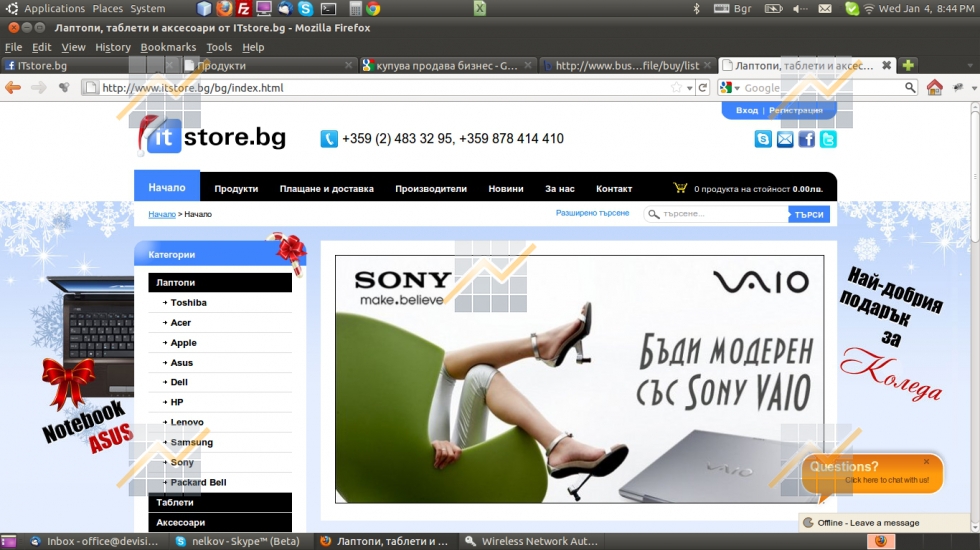980x550 pixels.
Task: Open the Places menu in the top panel
Action: tap(108, 8)
